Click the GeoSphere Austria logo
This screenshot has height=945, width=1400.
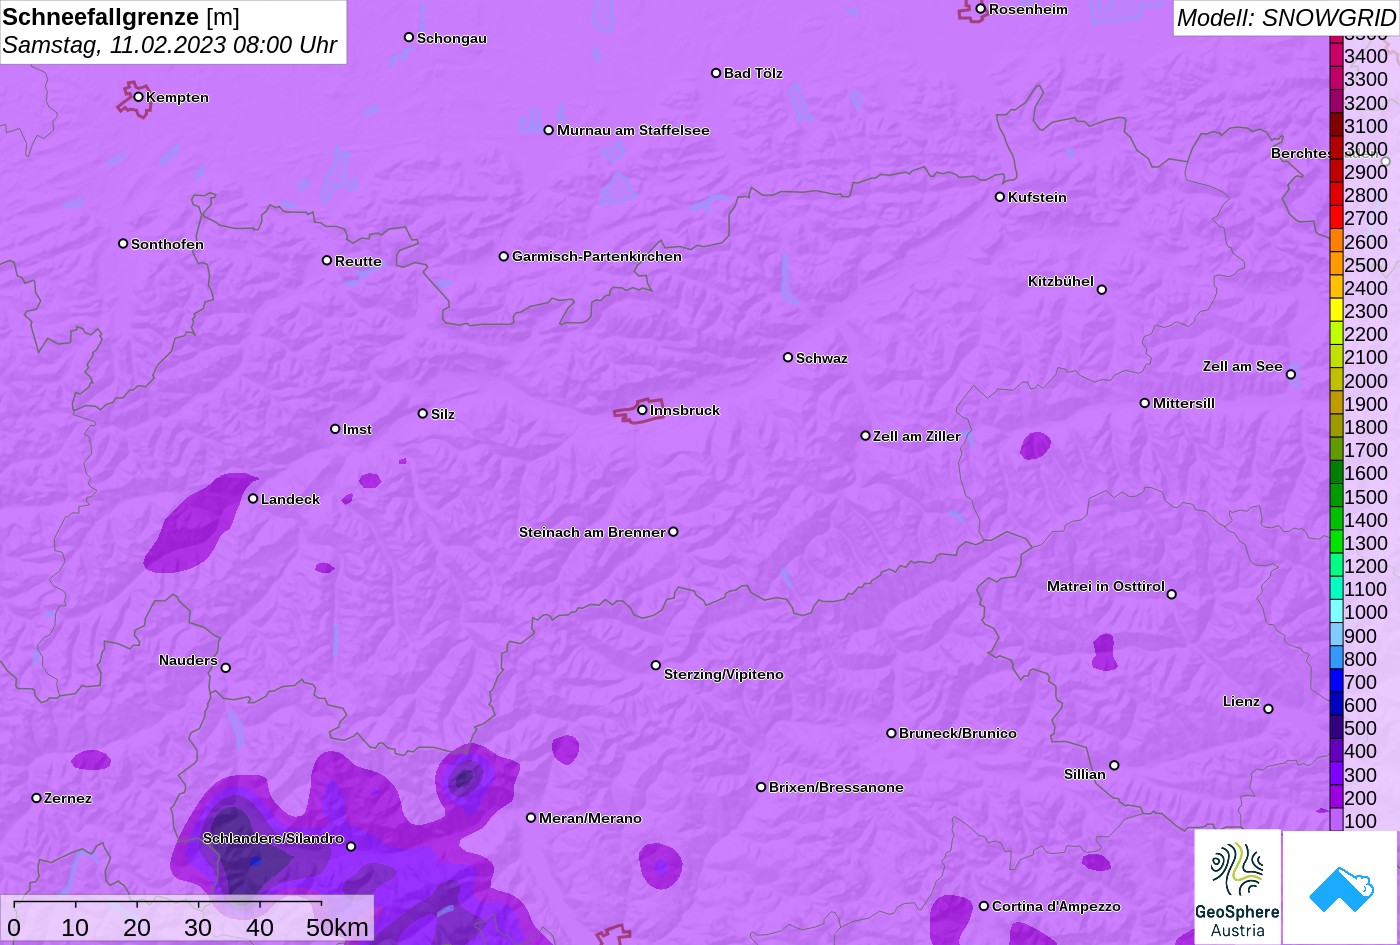coord(1237,887)
